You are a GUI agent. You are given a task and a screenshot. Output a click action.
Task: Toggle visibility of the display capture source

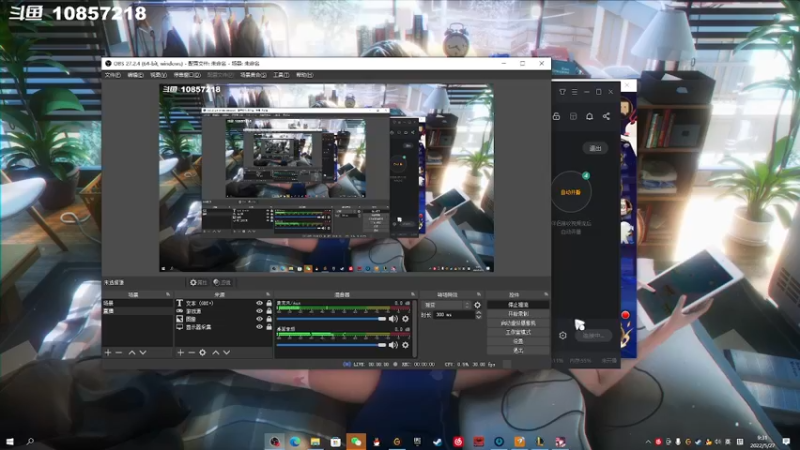pos(259,327)
